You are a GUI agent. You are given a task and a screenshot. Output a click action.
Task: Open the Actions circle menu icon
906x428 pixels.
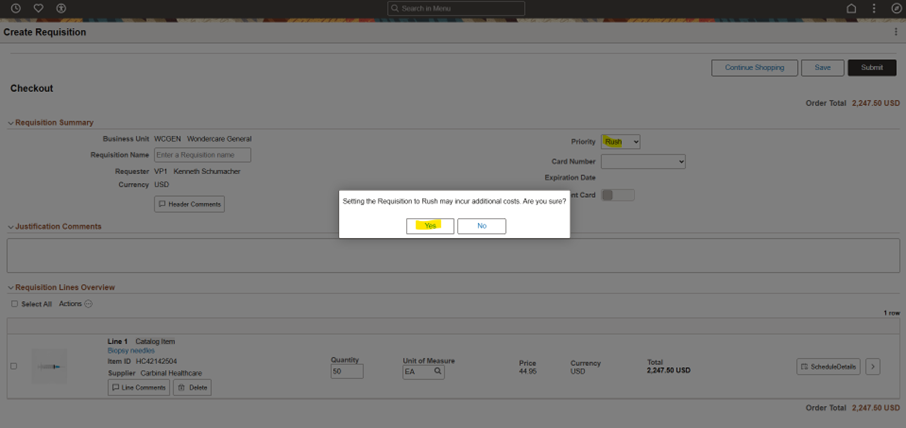tap(88, 304)
